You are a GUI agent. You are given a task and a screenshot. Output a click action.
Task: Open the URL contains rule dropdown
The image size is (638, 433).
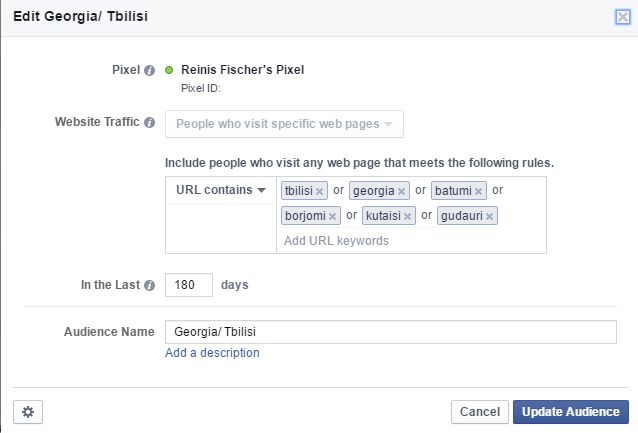(221, 190)
